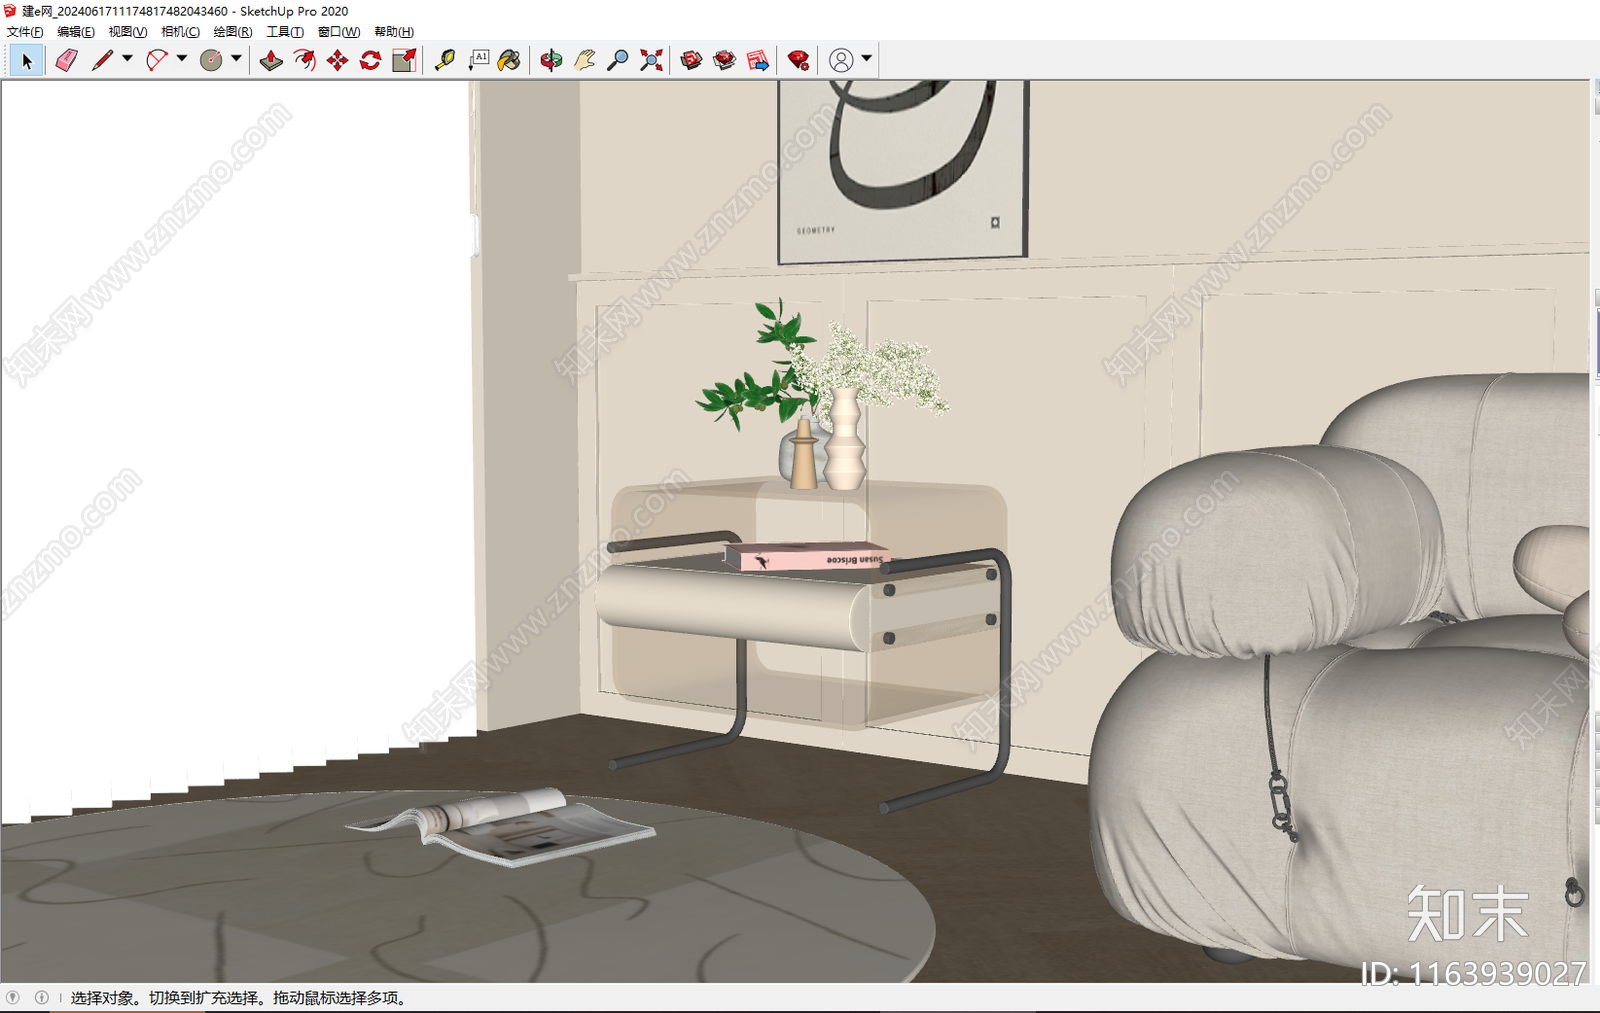Choose the Move tool
This screenshot has width=1600, height=1013.
click(337, 61)
